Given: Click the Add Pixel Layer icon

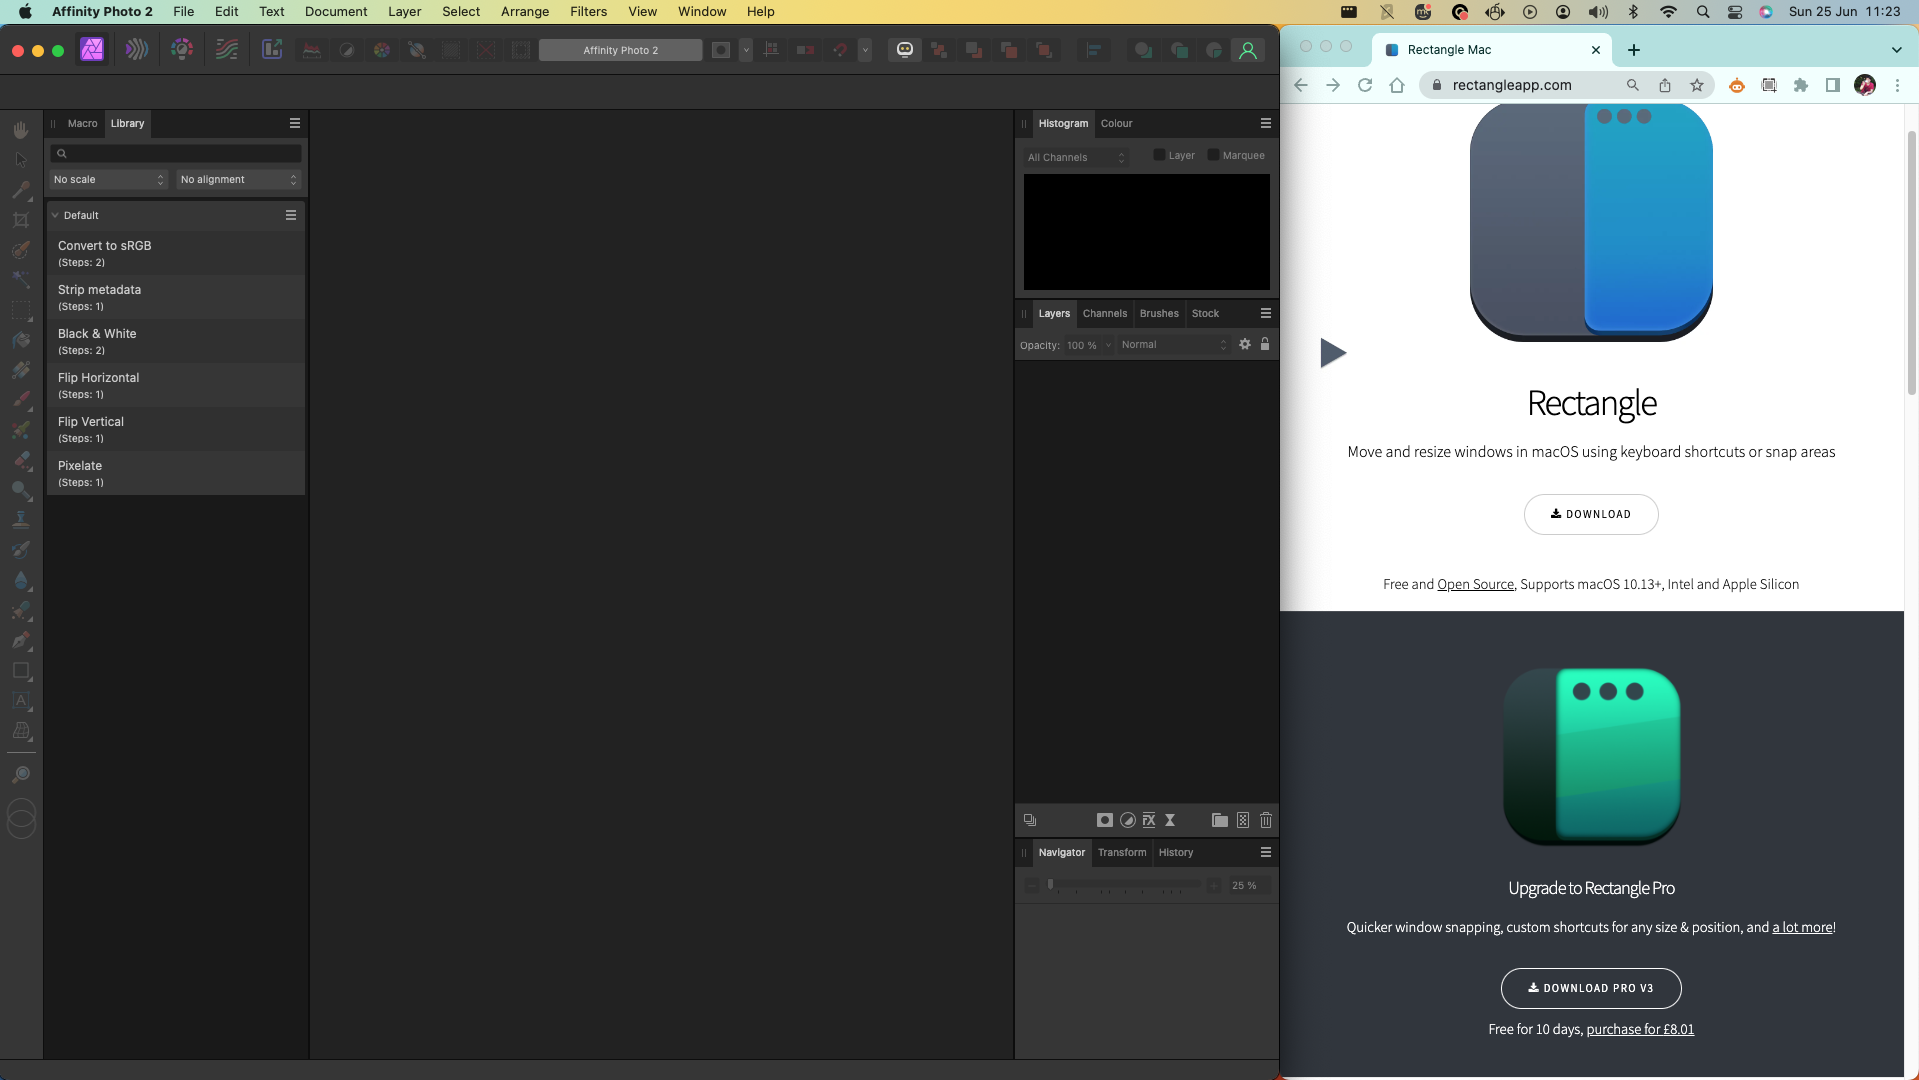Looking at the screenshot, I should pos(1243,820).
